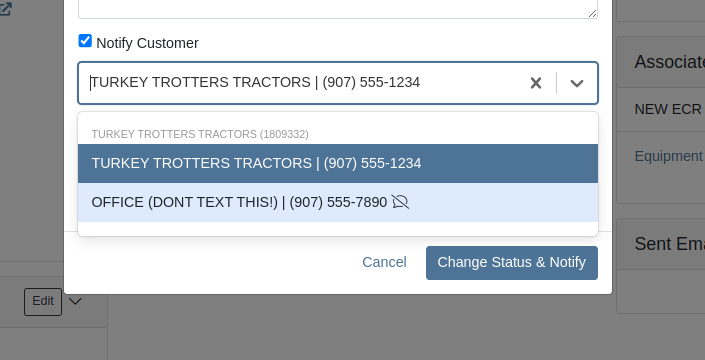
Task: Click the Sent Emails panel heading
Action: tap(669, 244)
